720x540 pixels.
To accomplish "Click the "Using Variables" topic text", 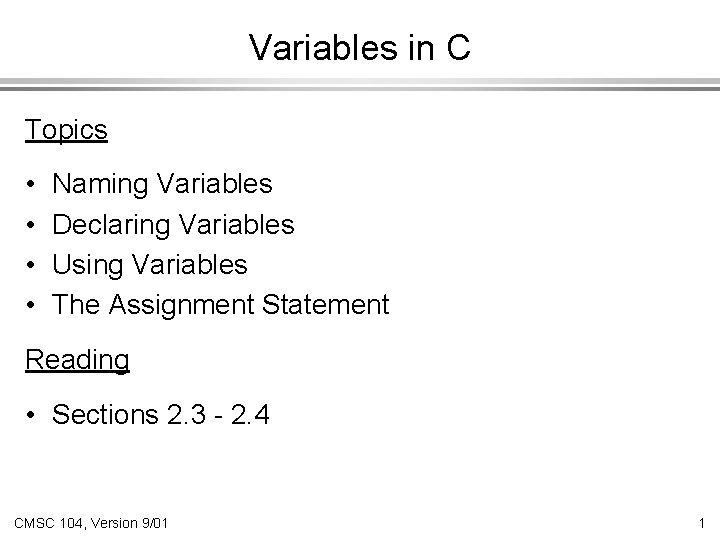I will pos(149,264).
